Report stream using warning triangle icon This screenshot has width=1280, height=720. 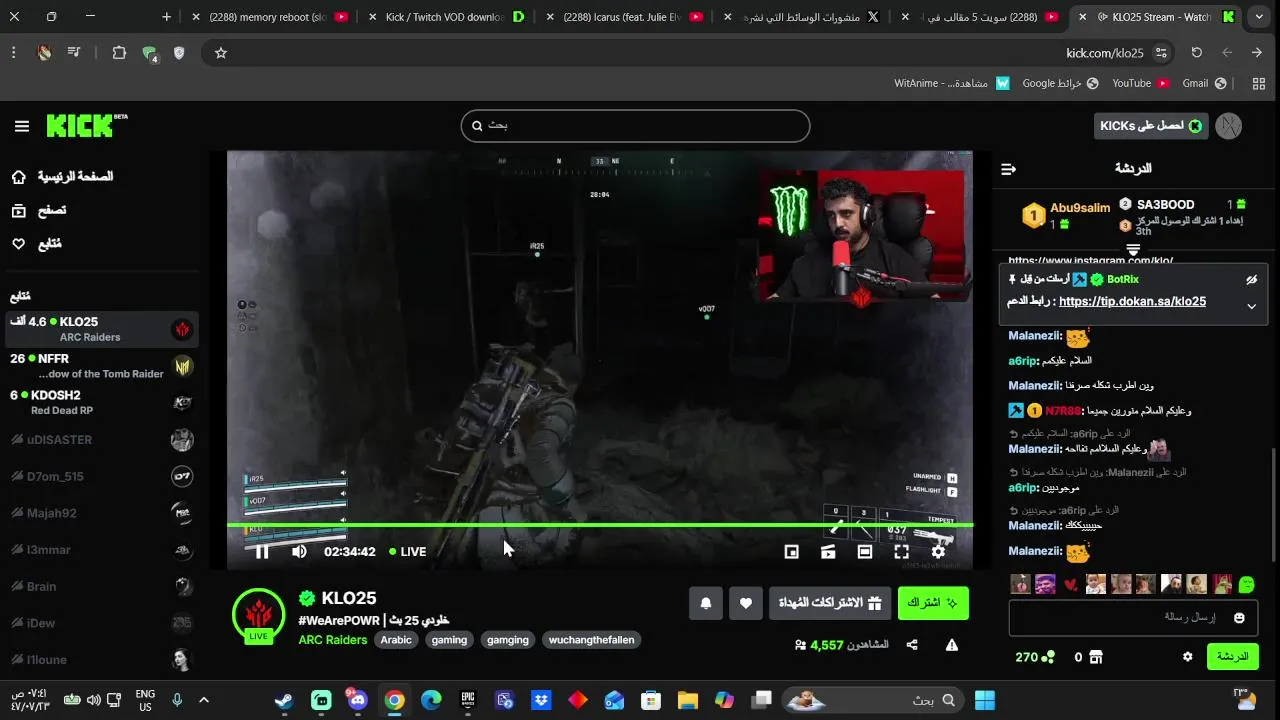952,645
